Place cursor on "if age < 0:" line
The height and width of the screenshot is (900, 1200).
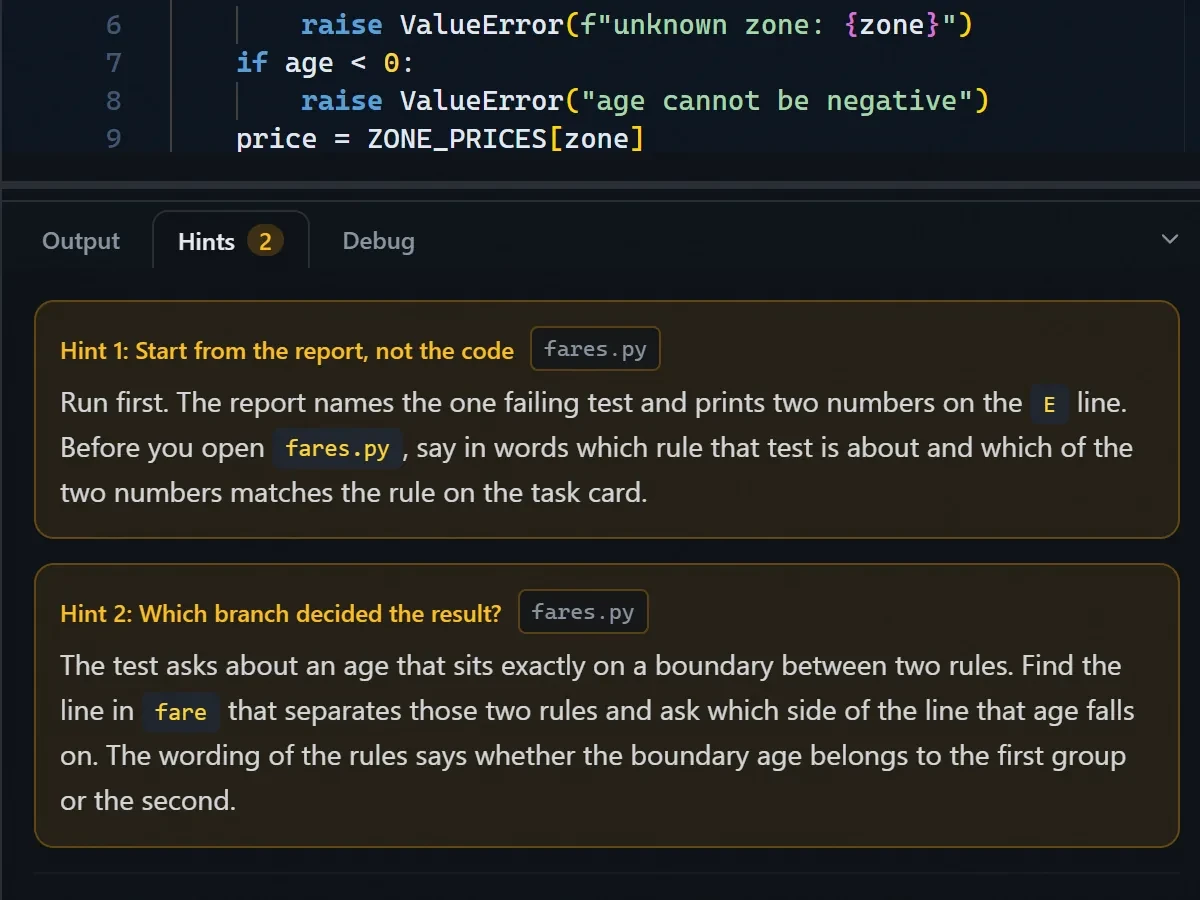click(x=325, y=62)
